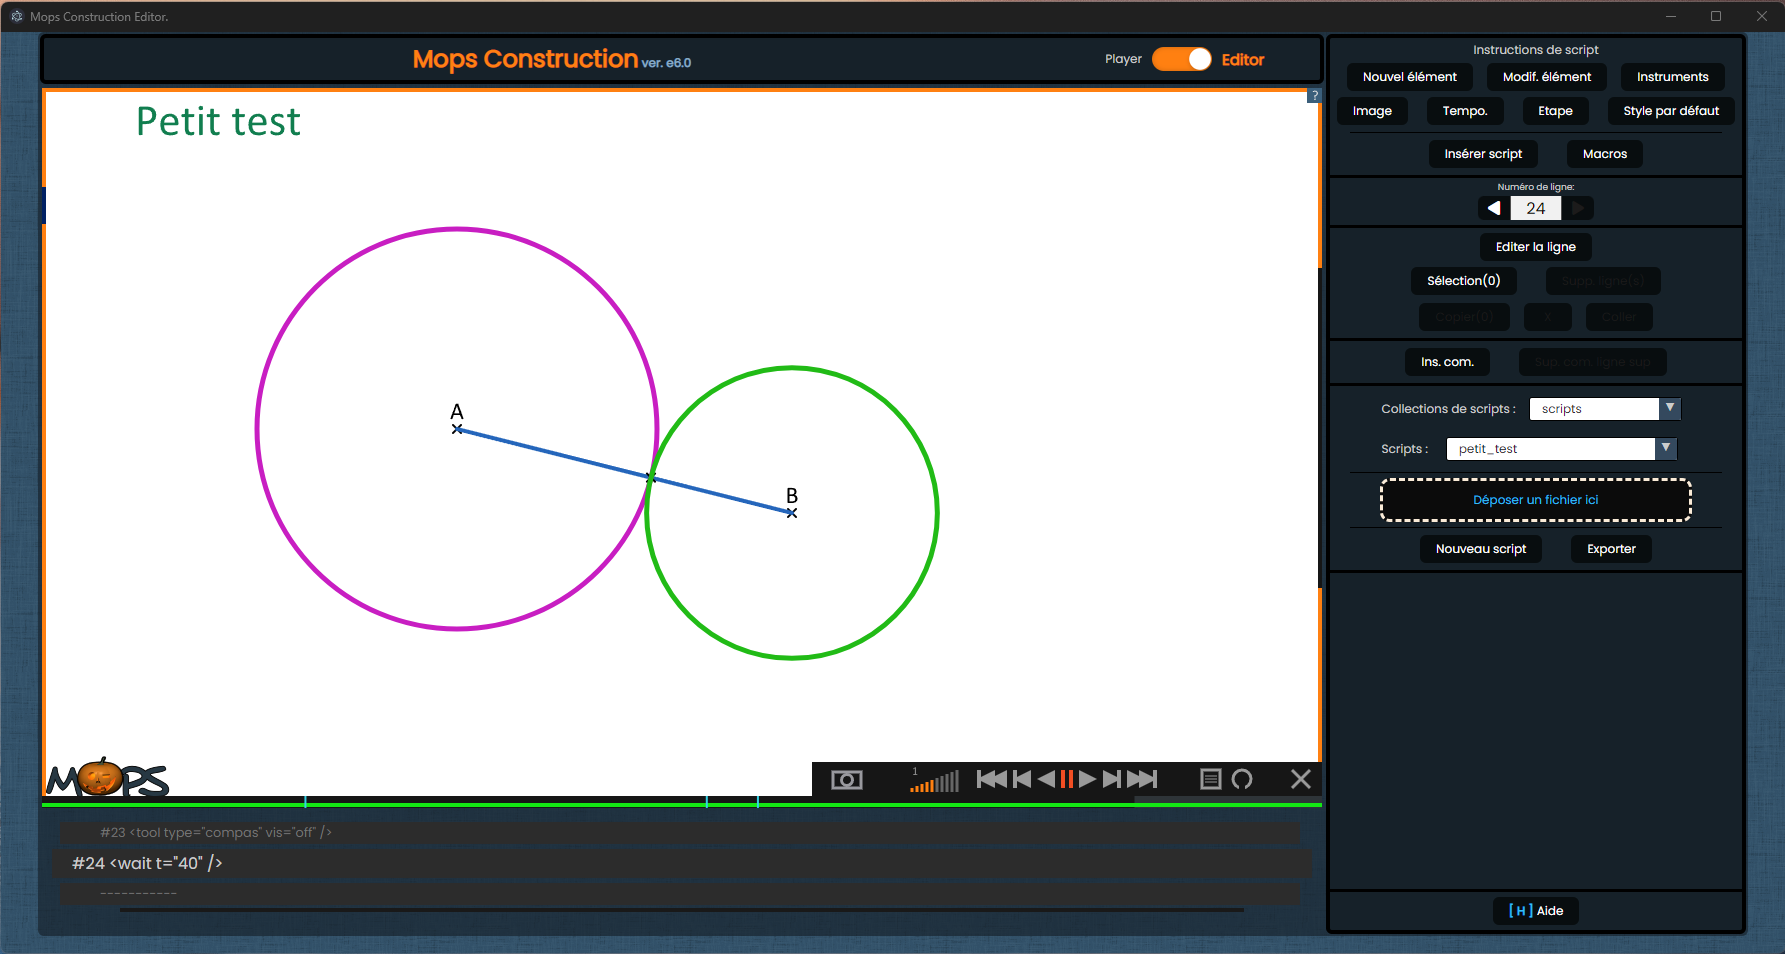This screenshot has height=954, width=1785.
Task: Open the script list icon in the player bar
Action: (x=1210, y=779)
